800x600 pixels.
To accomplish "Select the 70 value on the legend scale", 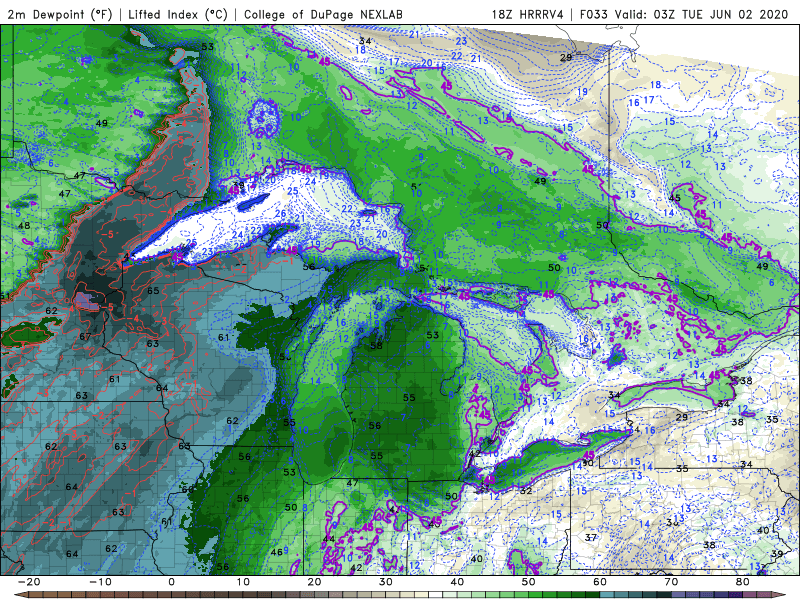I will point(671,582).
